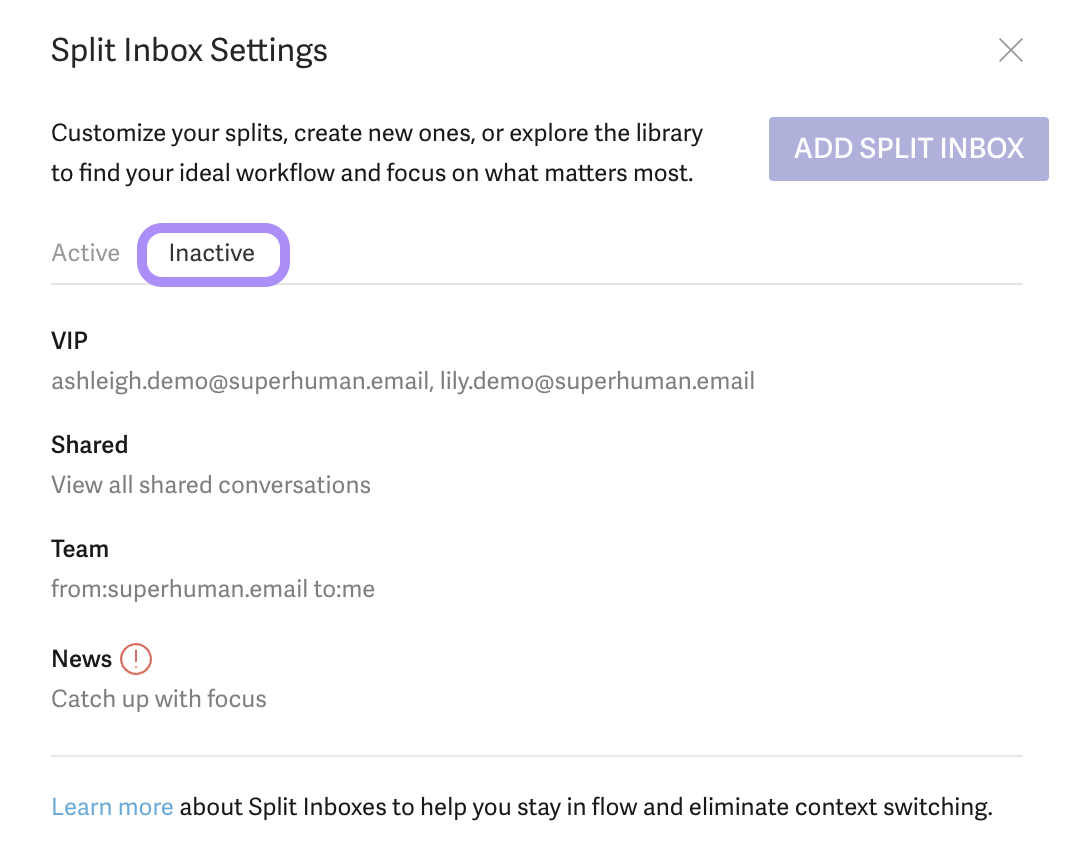Open the Learn more link about Split Inboxes
1078x854 pixels.
(x=112, y=806)
